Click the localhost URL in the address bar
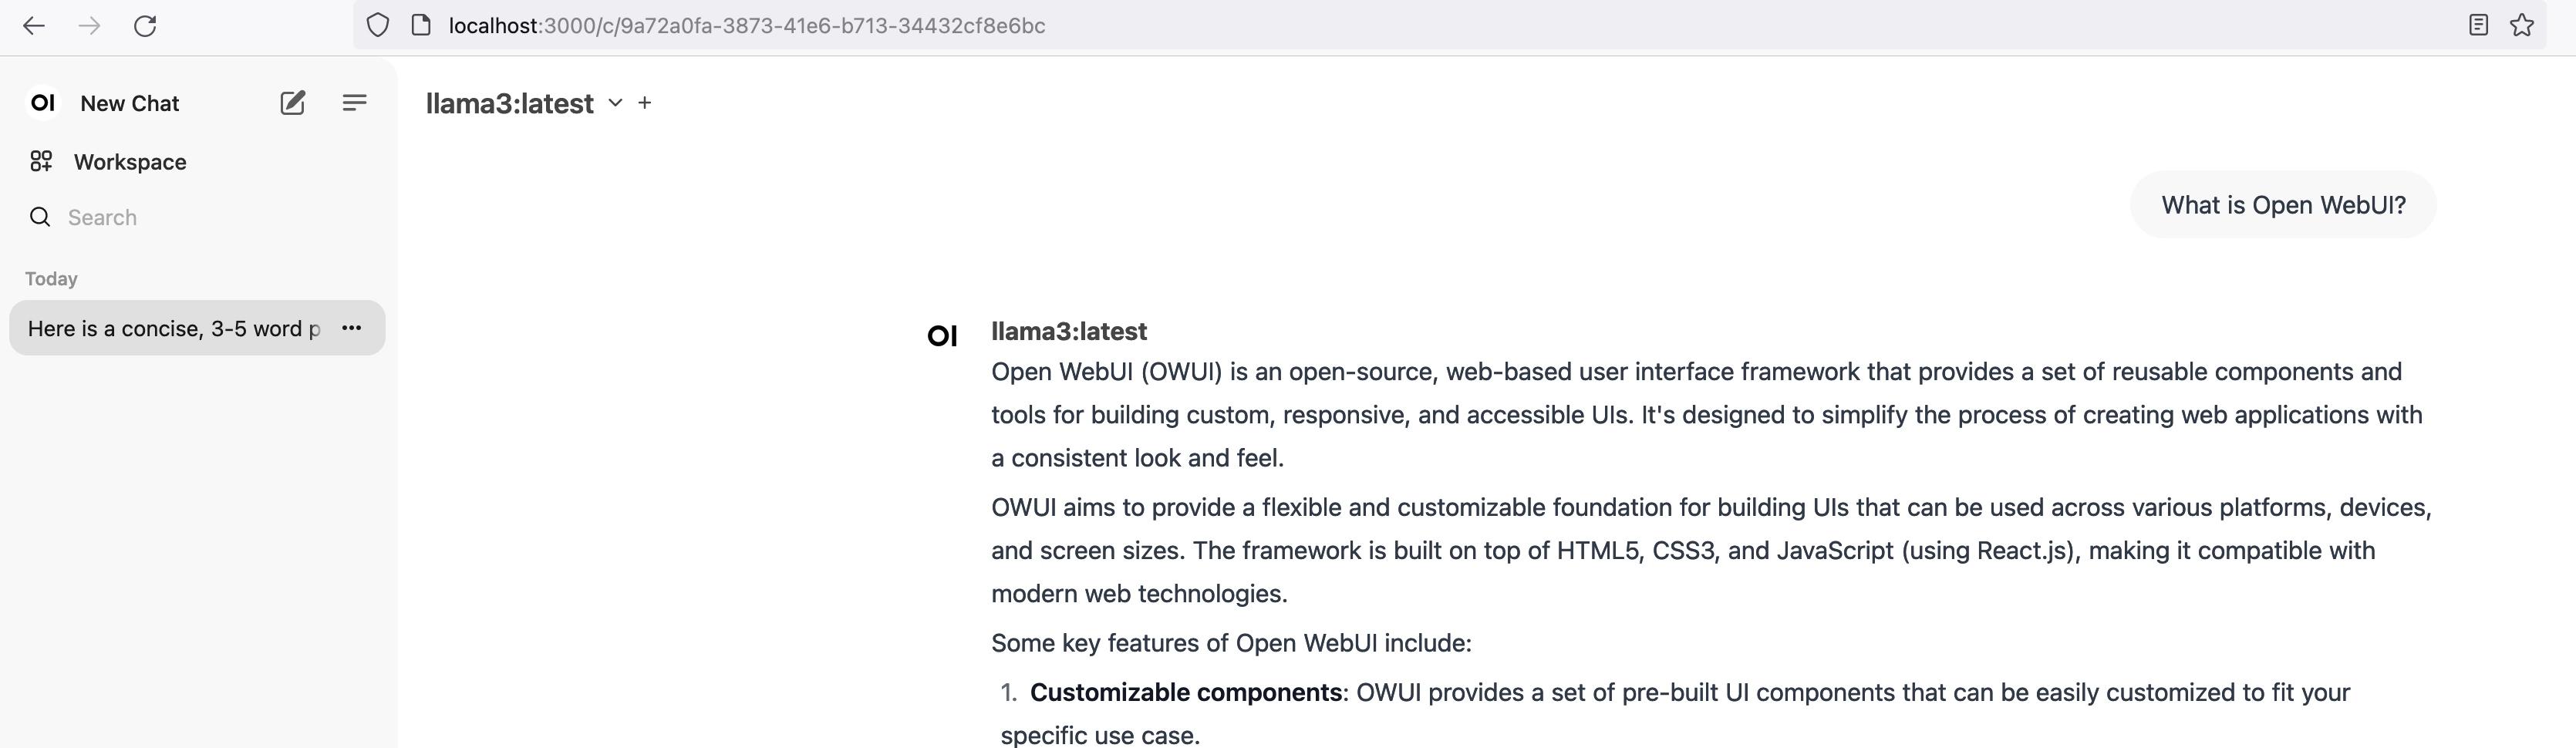The height and width of the screenshot is (748, 2576). pos(746,26)
